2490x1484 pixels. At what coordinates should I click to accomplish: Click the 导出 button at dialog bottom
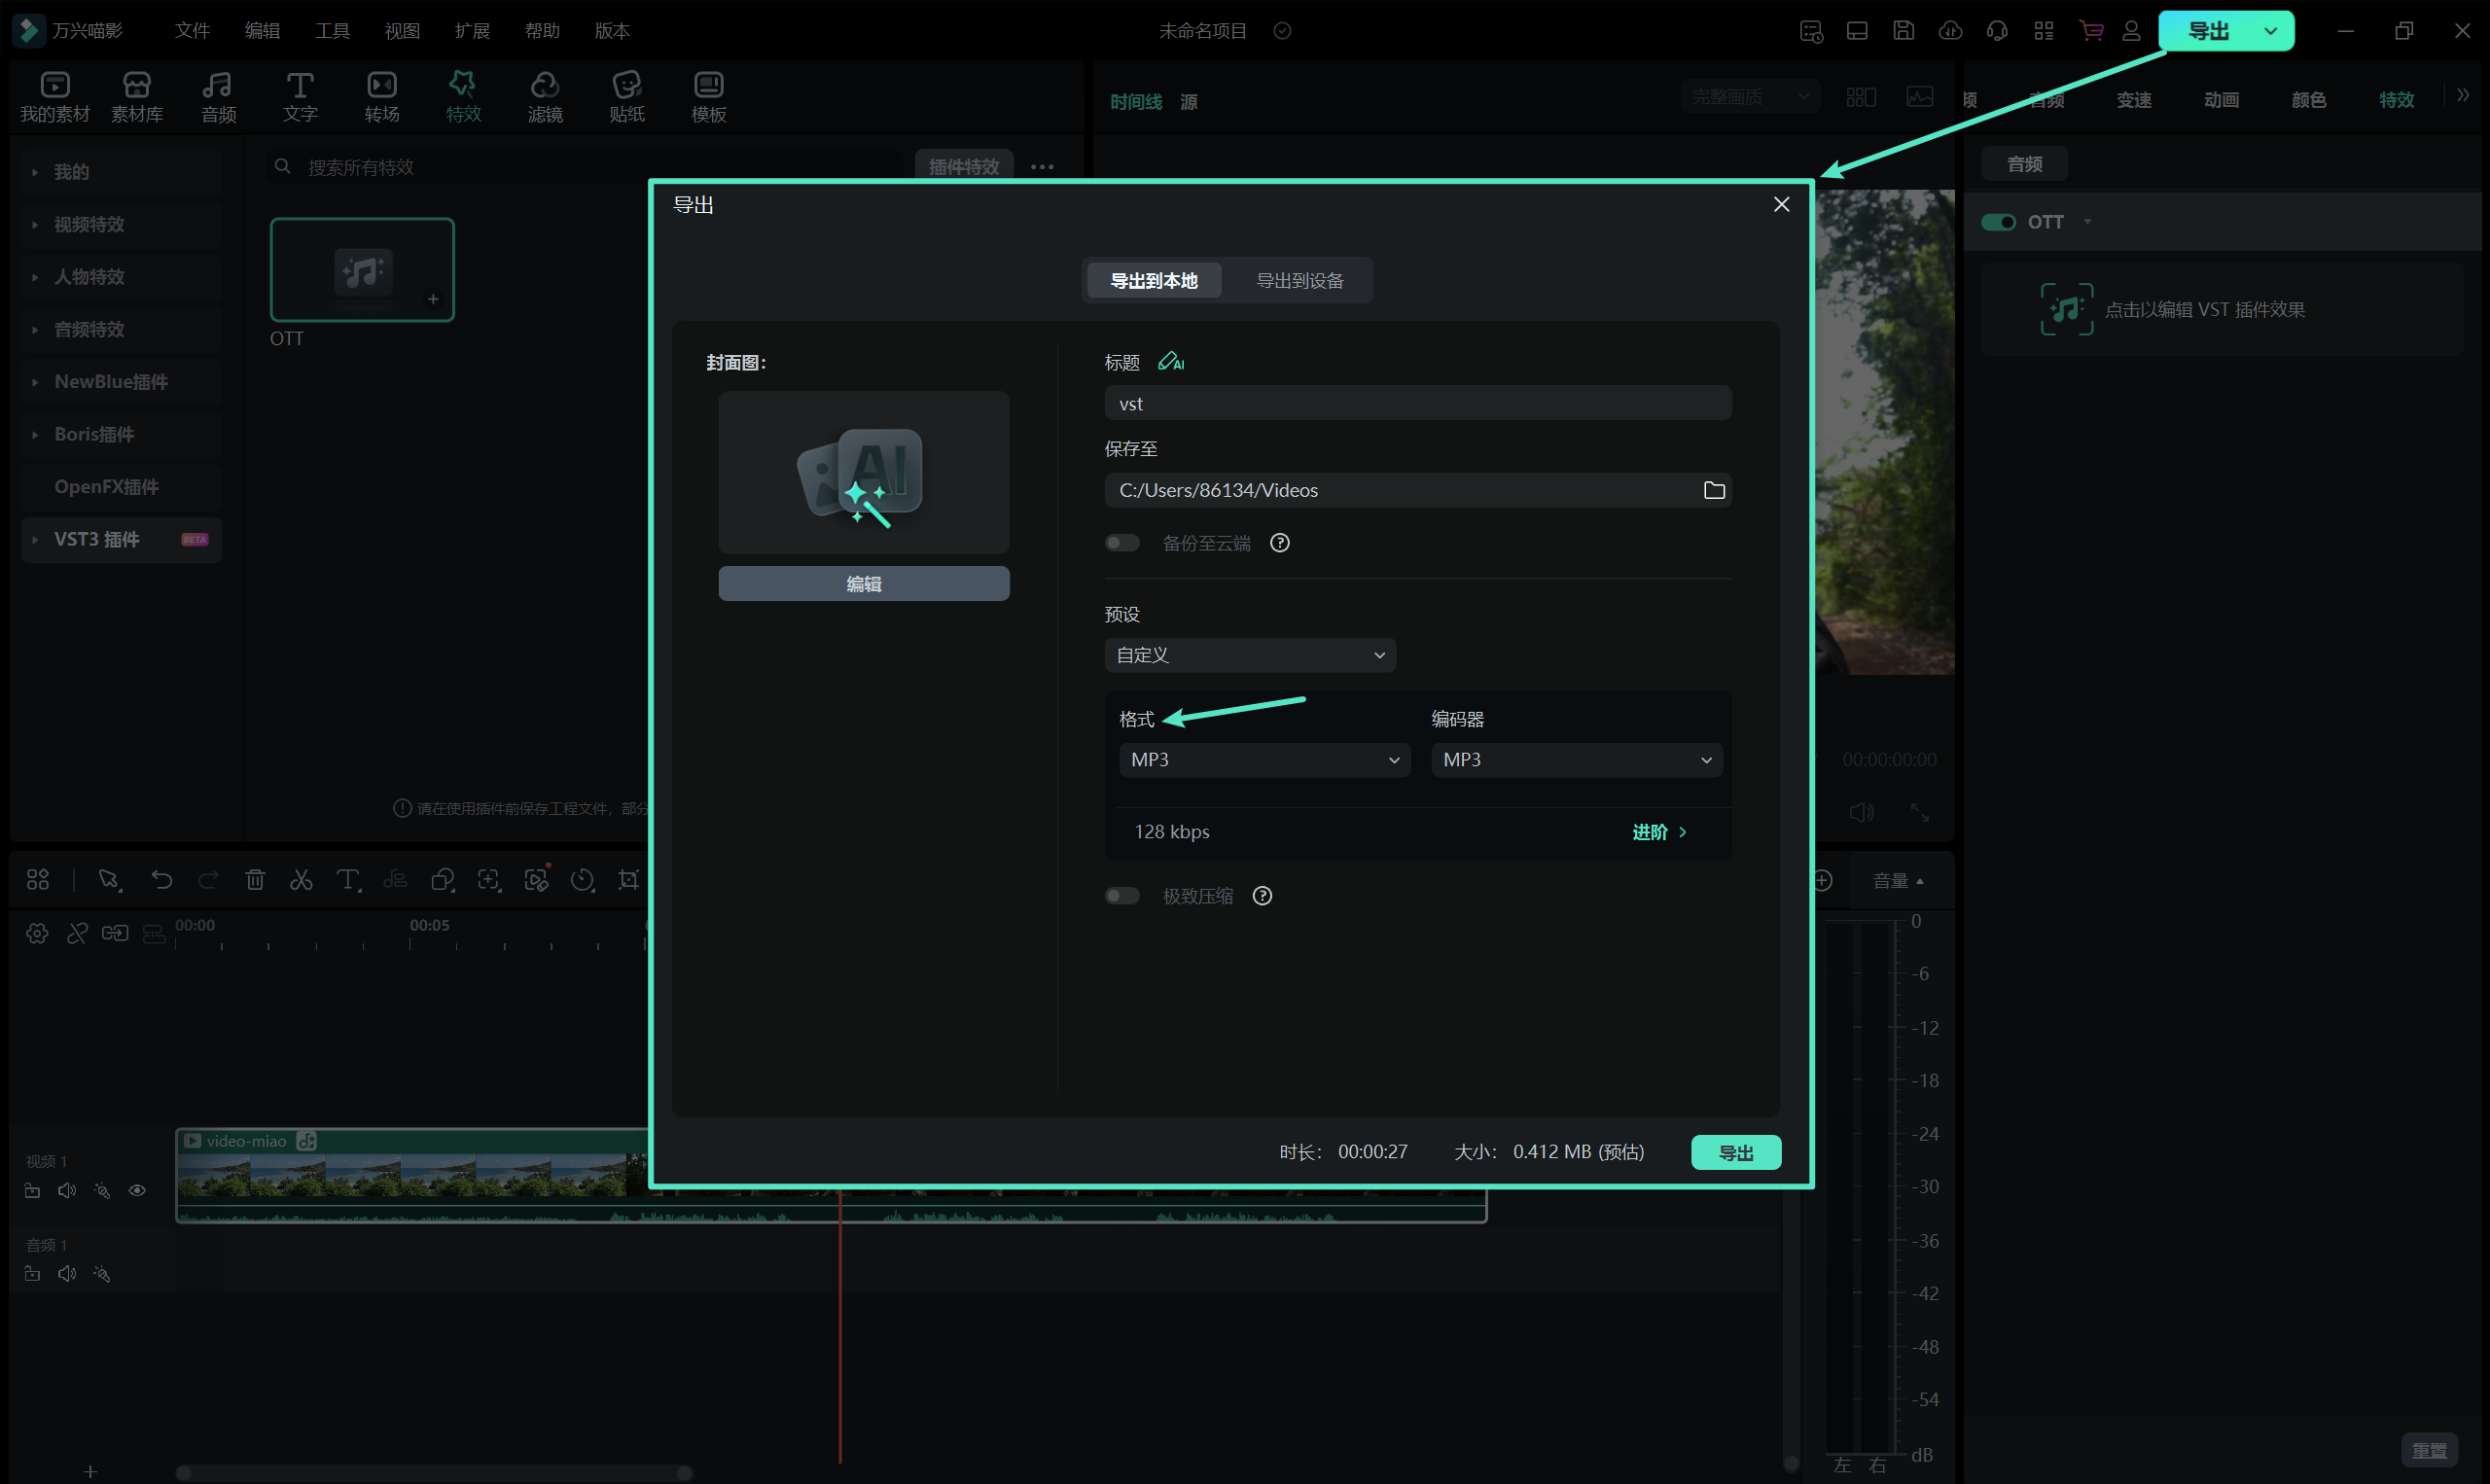(1735, 1152)
